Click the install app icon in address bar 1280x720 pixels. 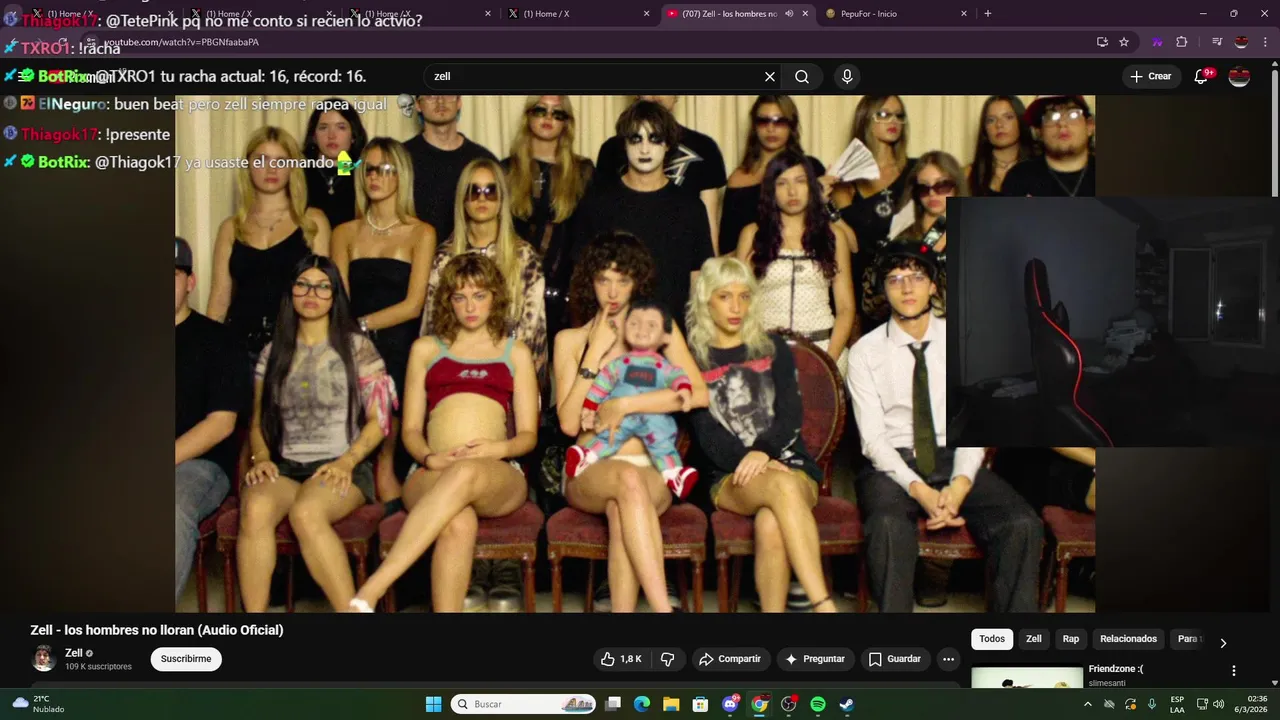tap(1102, 42)
